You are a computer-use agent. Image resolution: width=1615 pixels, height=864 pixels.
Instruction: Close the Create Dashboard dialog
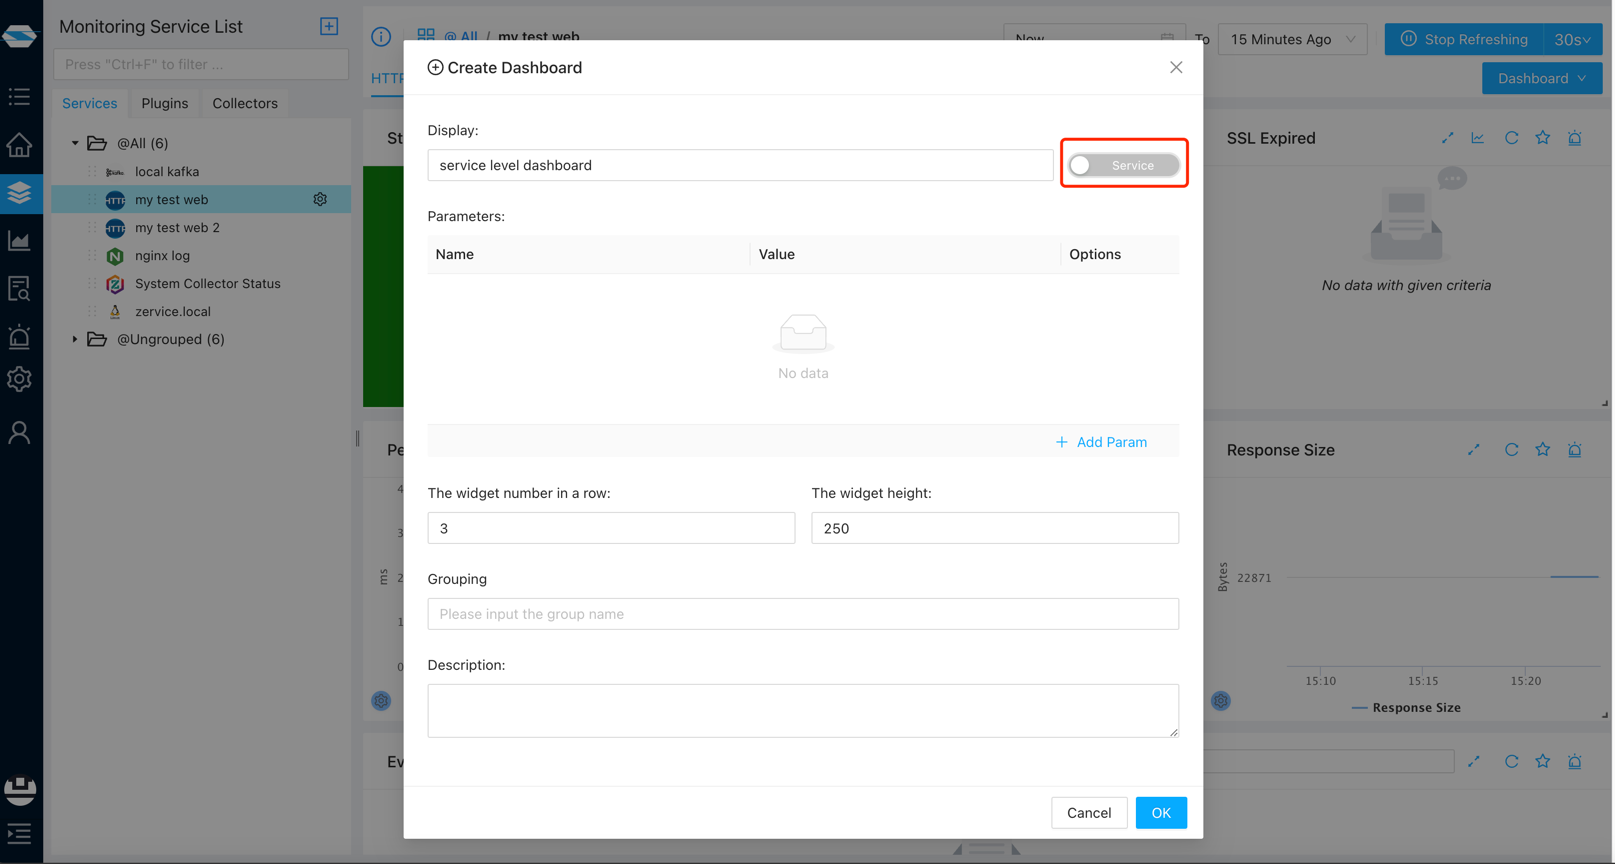point(1176,67)
